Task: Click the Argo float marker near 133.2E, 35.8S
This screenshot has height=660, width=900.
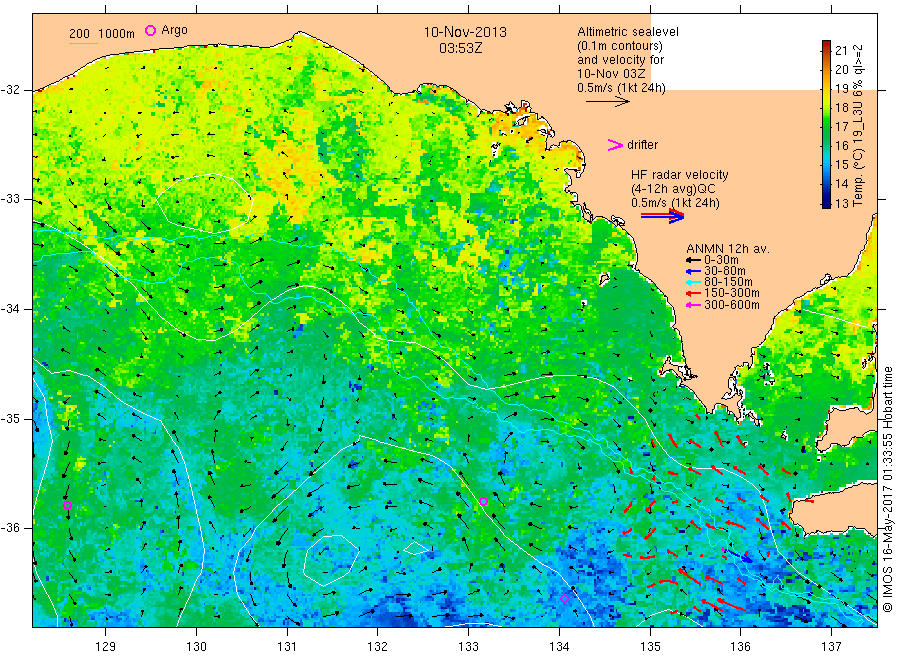Action: pyautogui.click(x=483, y=502)
